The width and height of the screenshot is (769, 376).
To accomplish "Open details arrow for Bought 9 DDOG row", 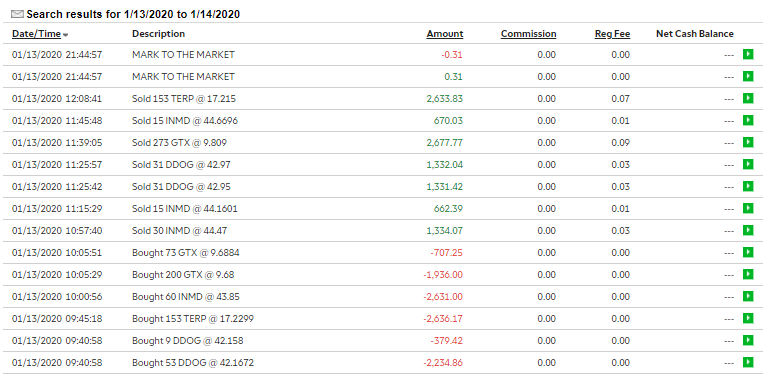I will 748,340.
